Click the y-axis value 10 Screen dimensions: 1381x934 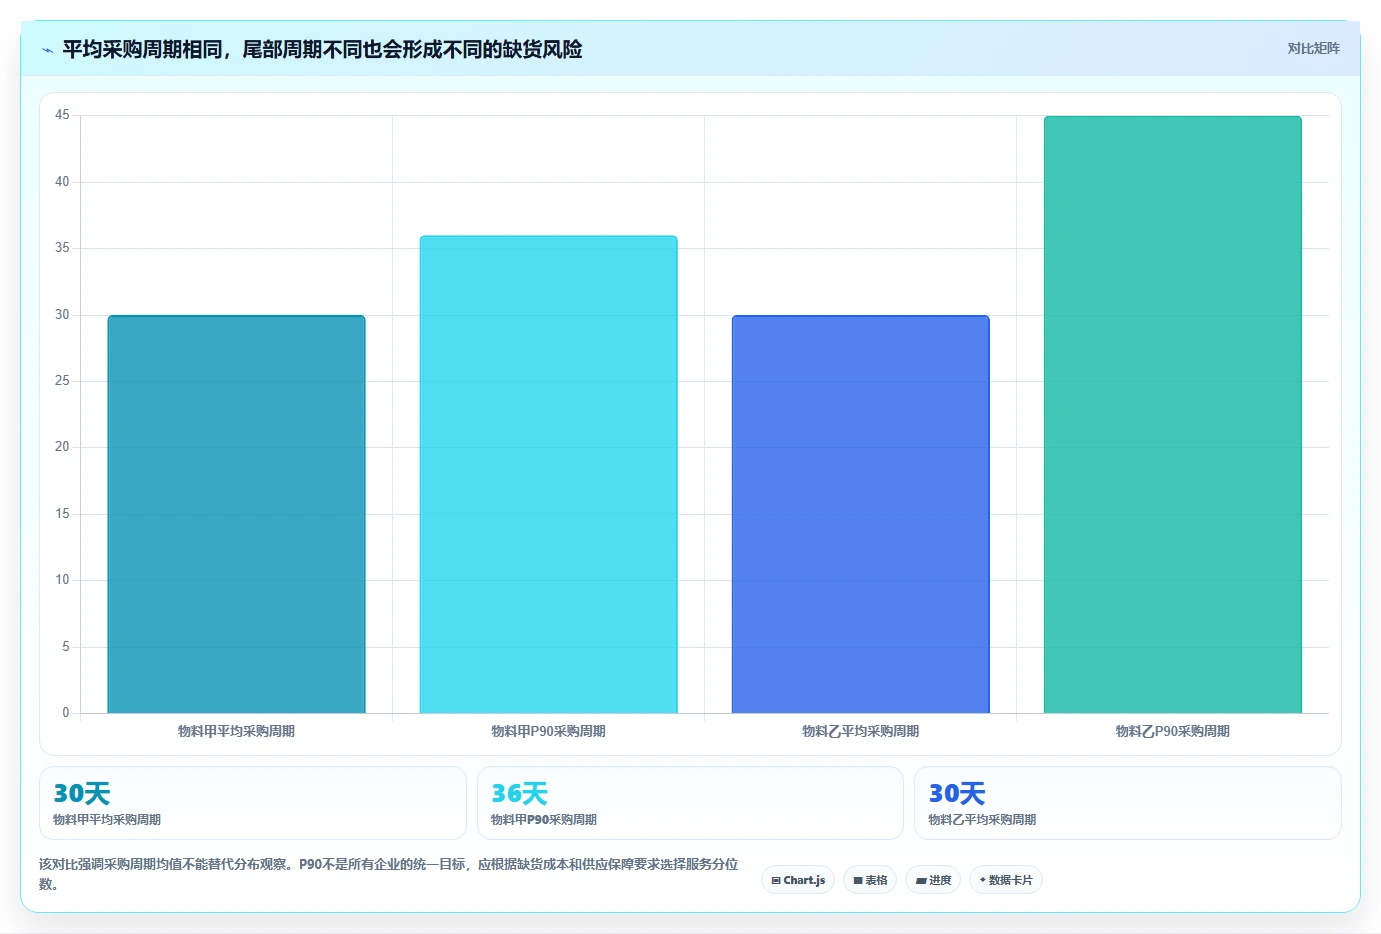[62, 580]
